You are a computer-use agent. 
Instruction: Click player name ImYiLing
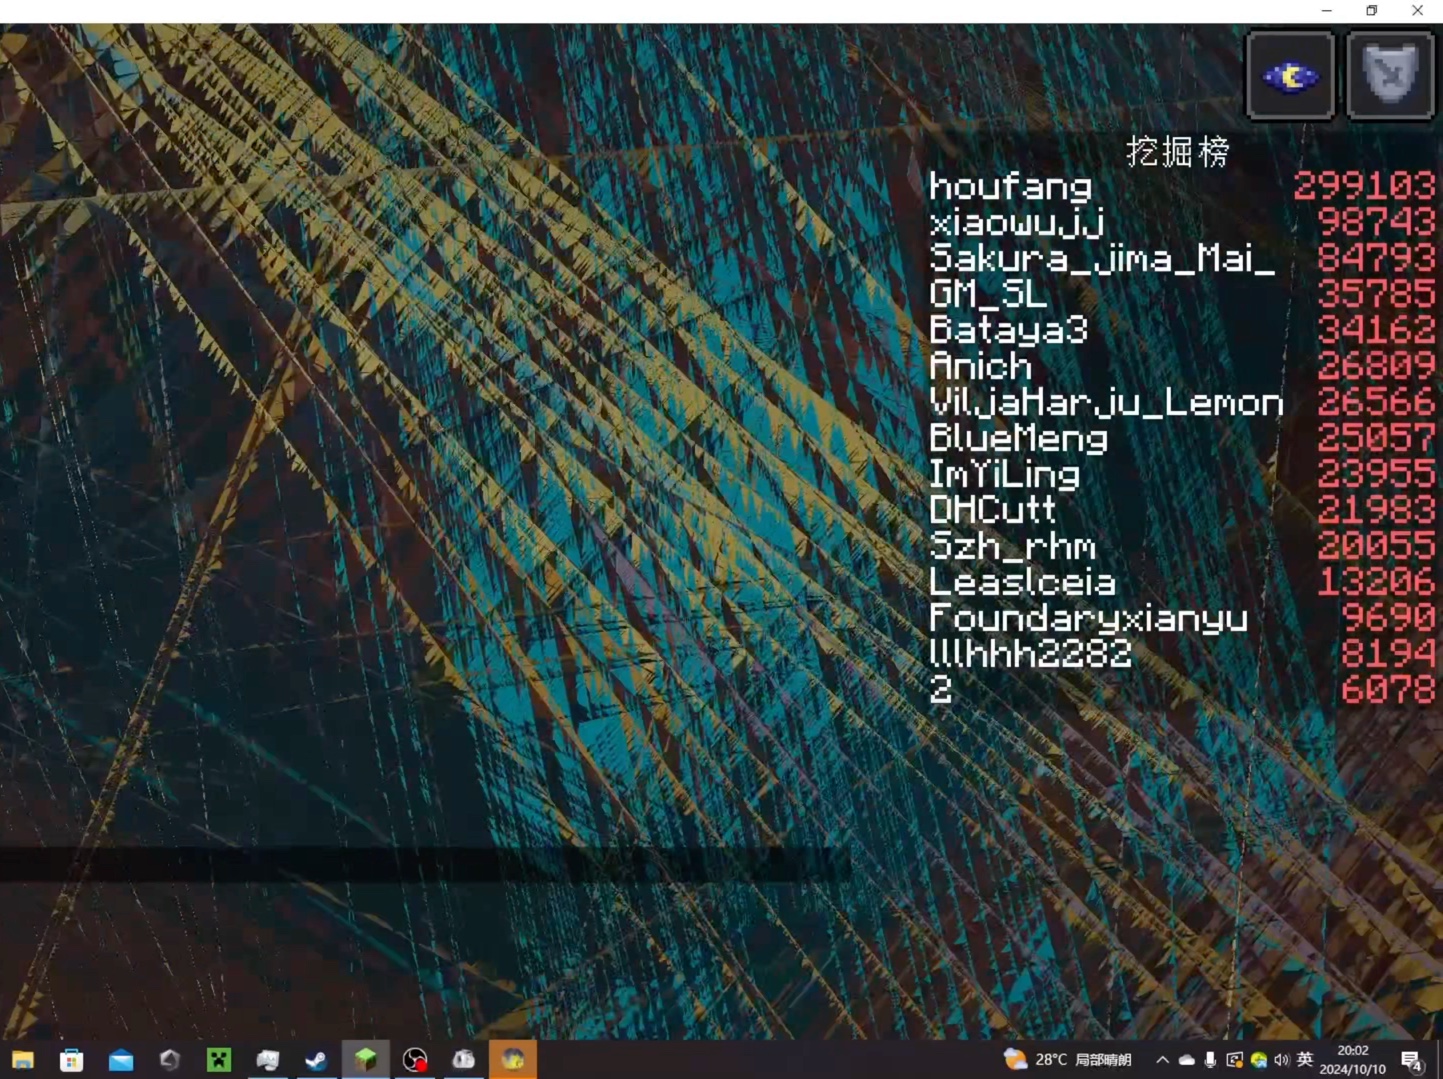coord(1004,475)
